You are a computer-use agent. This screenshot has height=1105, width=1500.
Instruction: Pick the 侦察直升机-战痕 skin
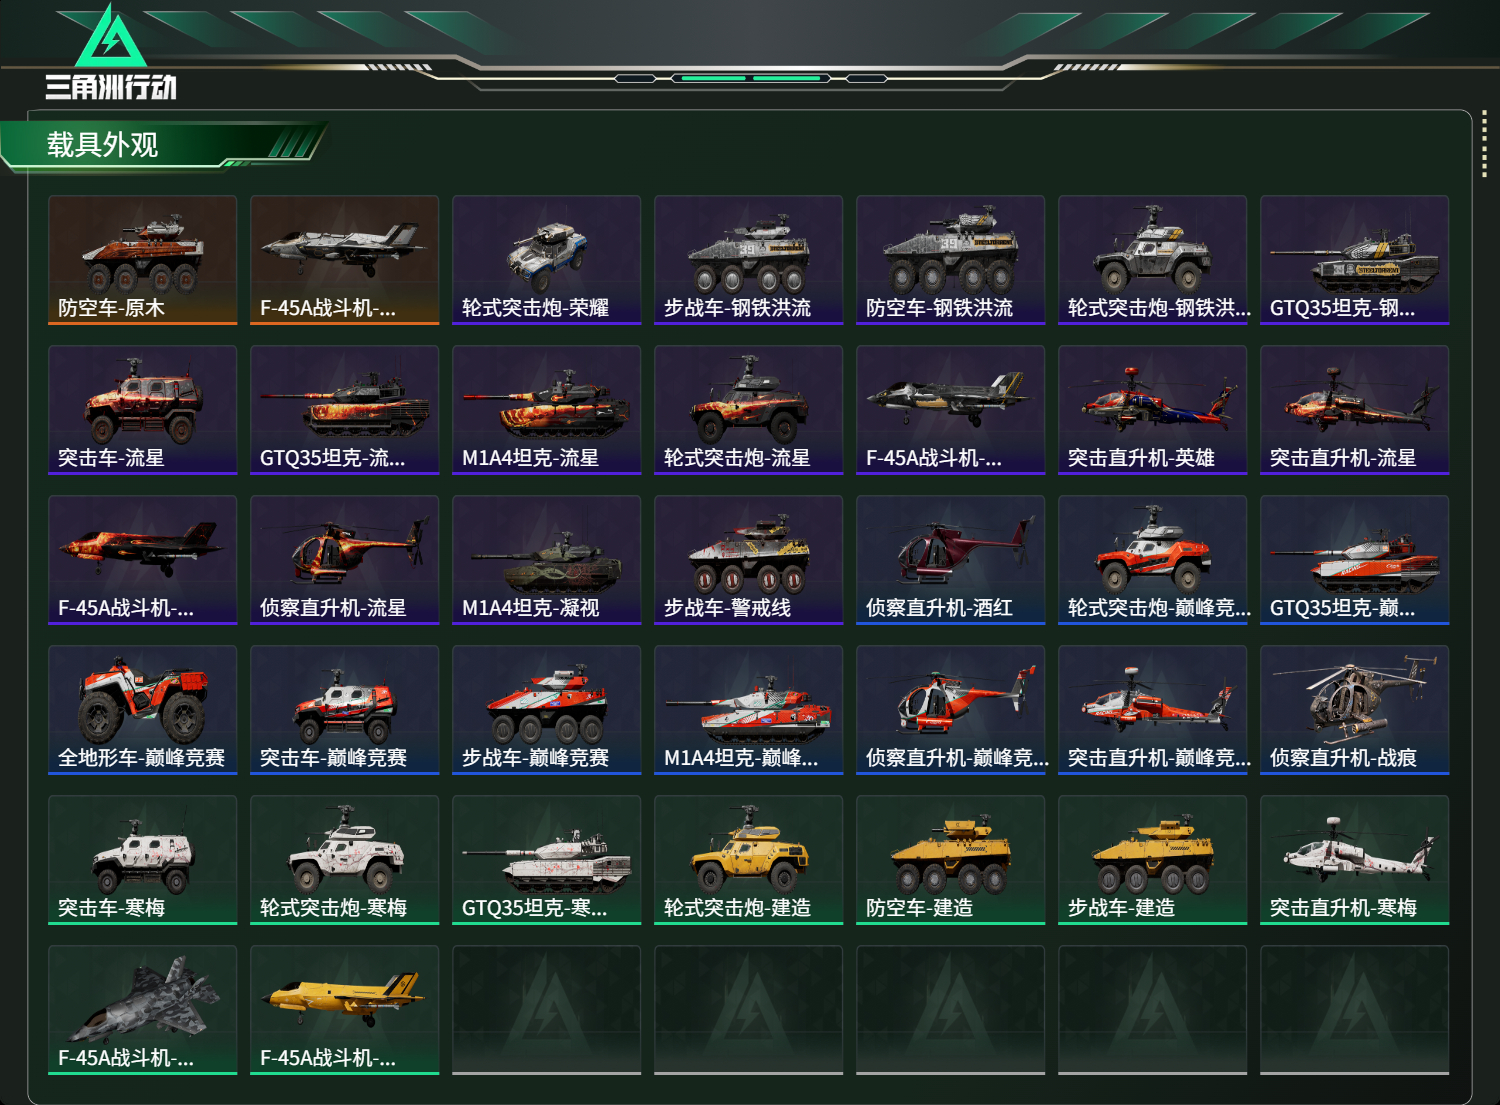click(1355, 710)
